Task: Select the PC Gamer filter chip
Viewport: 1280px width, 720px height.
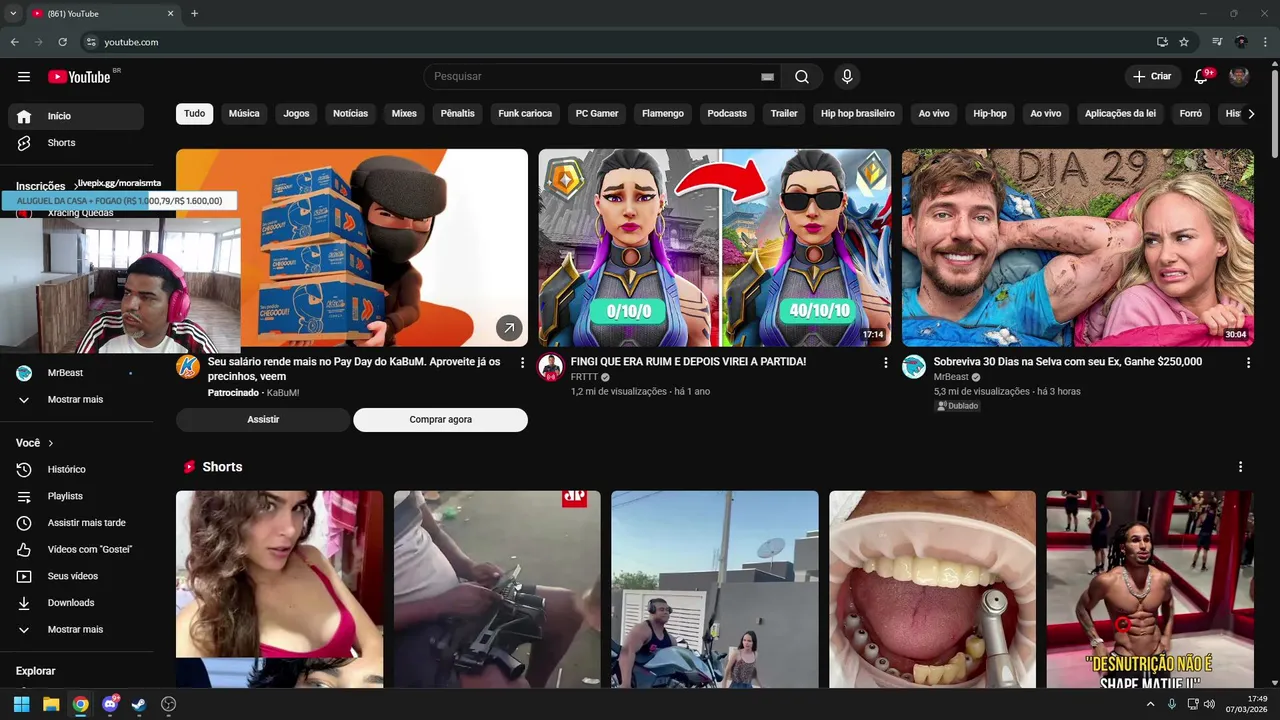Action: (597, 114)
